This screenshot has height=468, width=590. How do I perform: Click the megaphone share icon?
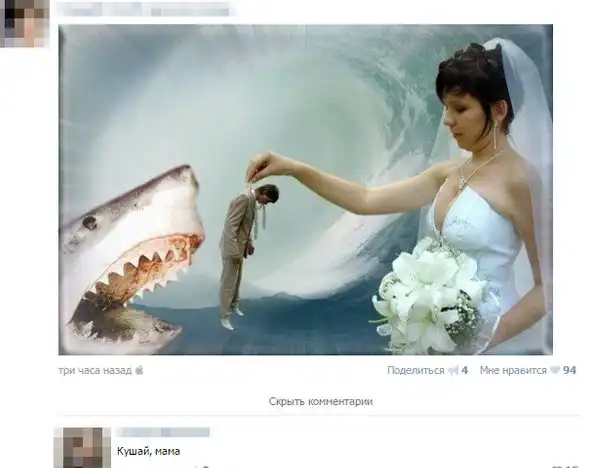coord(453,371)
